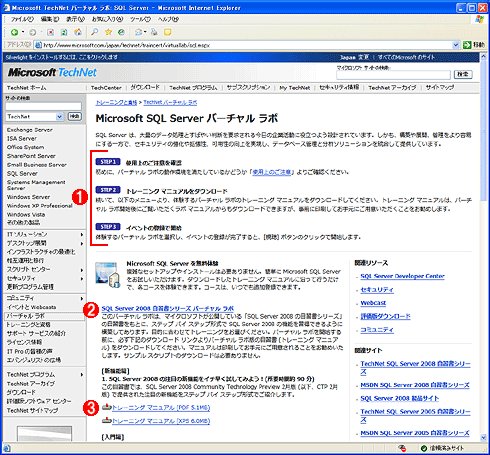Expand the IT ソリューション sidebar submenu arrow
Viewport: 490px width, 455px height.
[82, 234]
